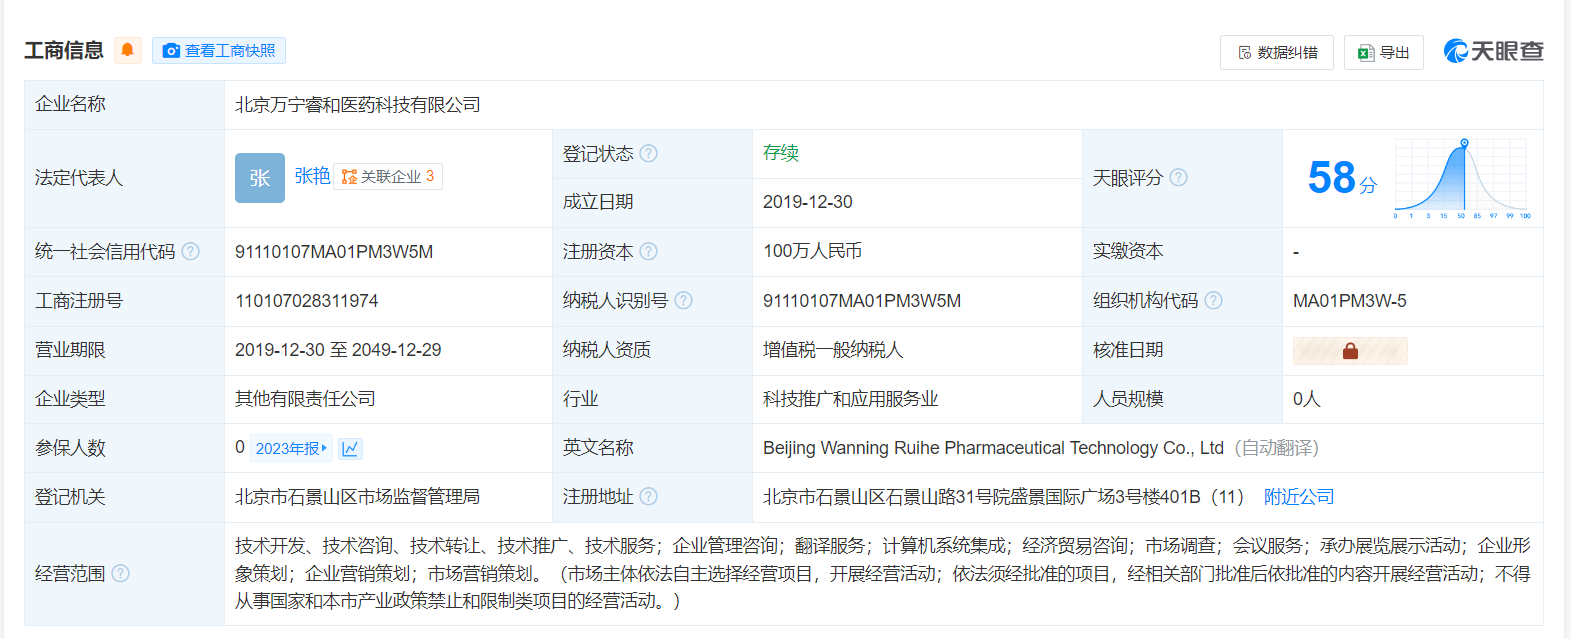Image resolution: width=1571 pixels, height=639 pixels.
Task: Click the locked 核准日期 padlock
Action: point(1350,351)
